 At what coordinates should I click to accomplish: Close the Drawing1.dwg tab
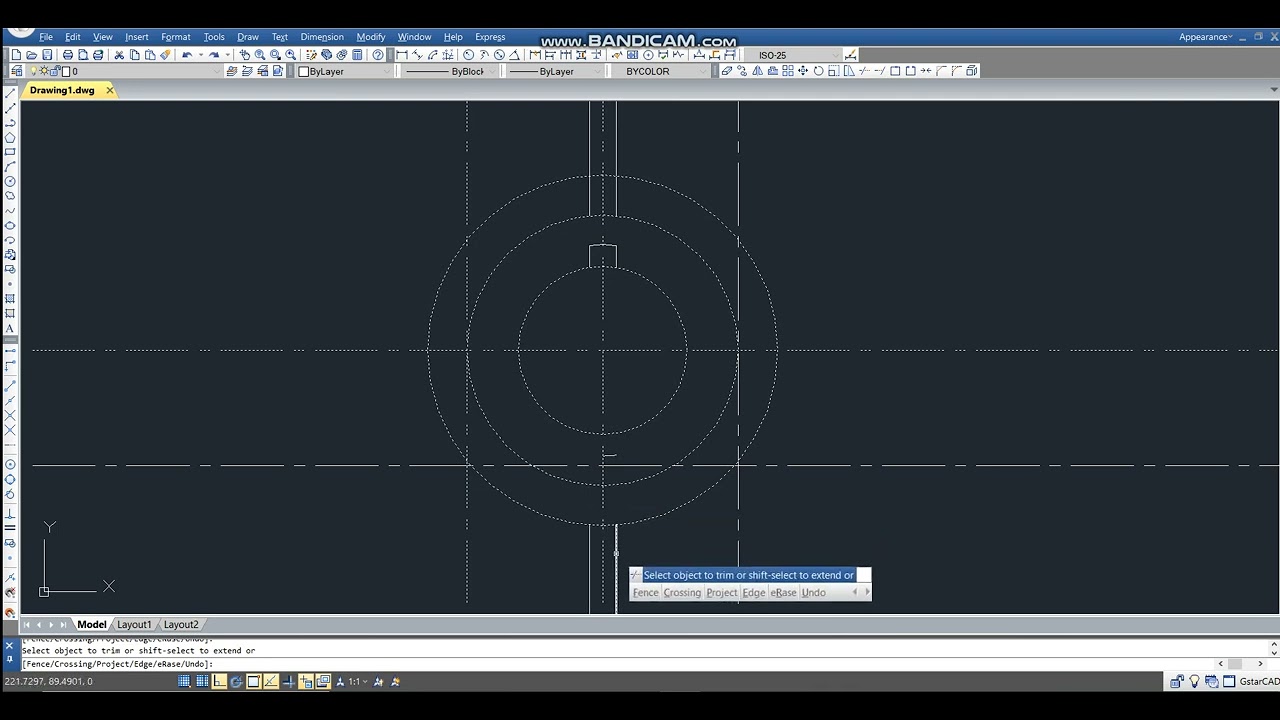click(109, 90)
